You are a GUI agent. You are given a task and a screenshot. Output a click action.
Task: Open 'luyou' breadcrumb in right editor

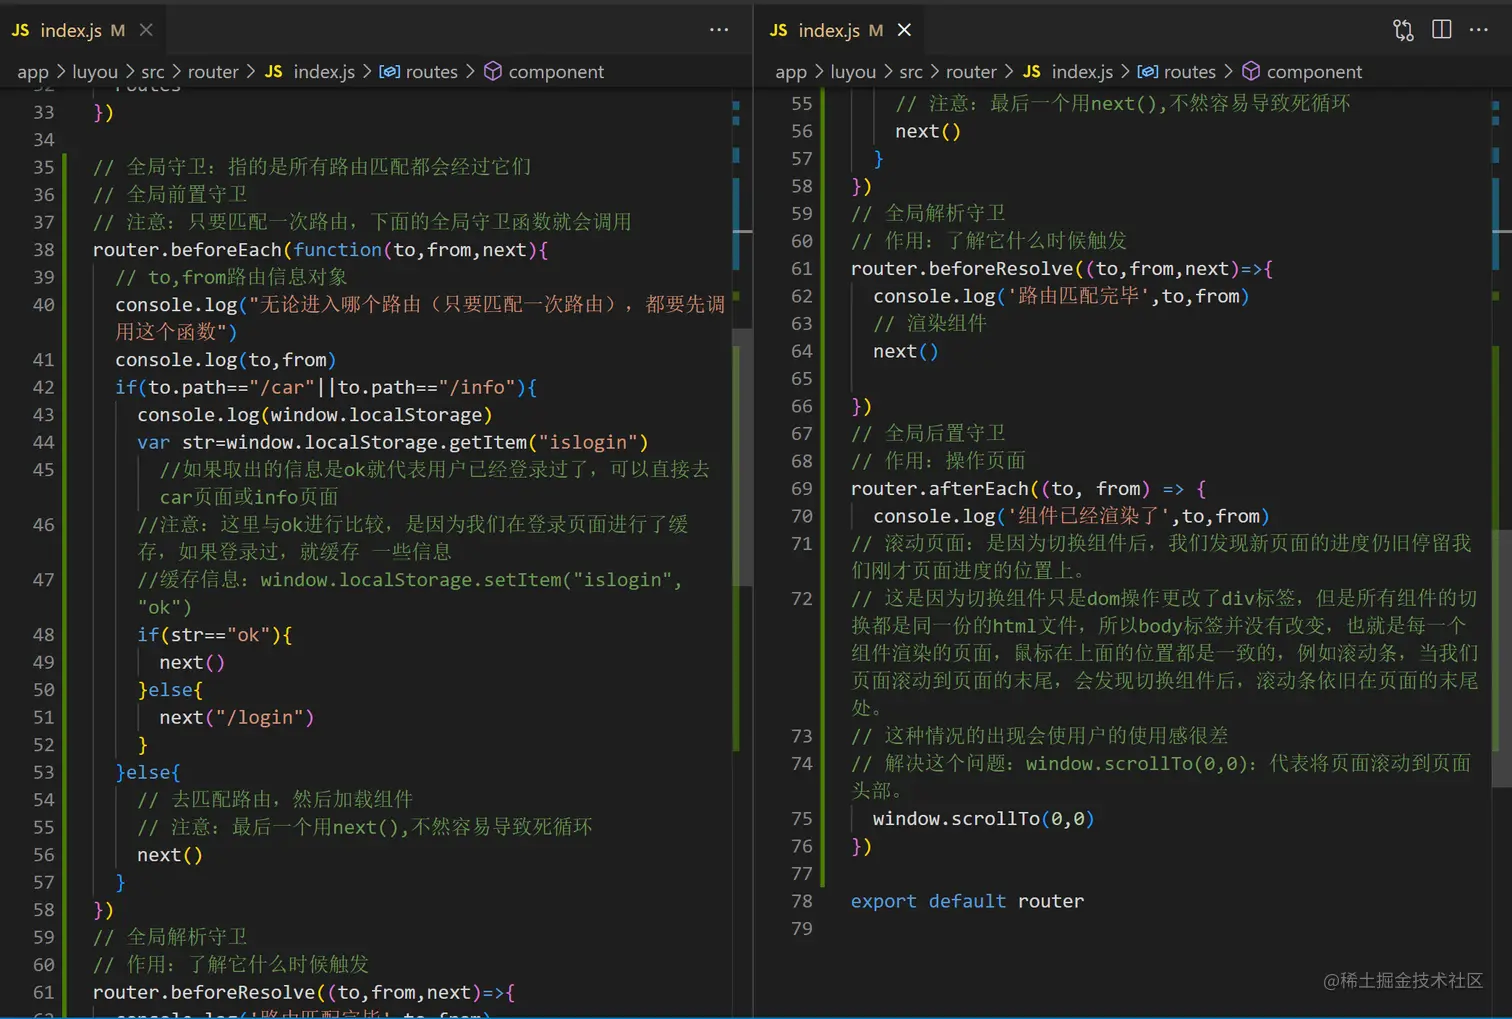tap(853, 72)
